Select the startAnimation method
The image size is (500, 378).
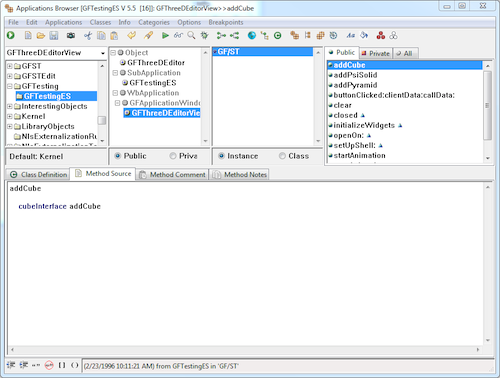[359, 155]
